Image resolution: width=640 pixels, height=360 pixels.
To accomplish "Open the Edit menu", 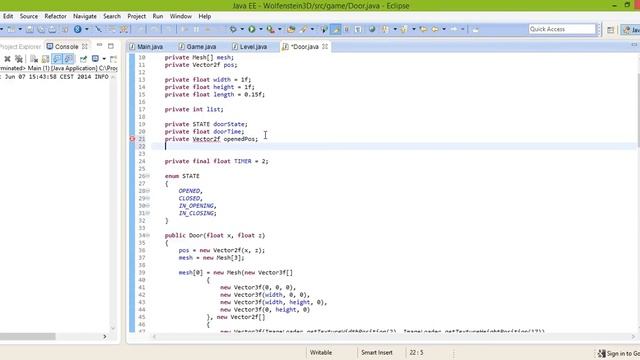I will 8,16.
